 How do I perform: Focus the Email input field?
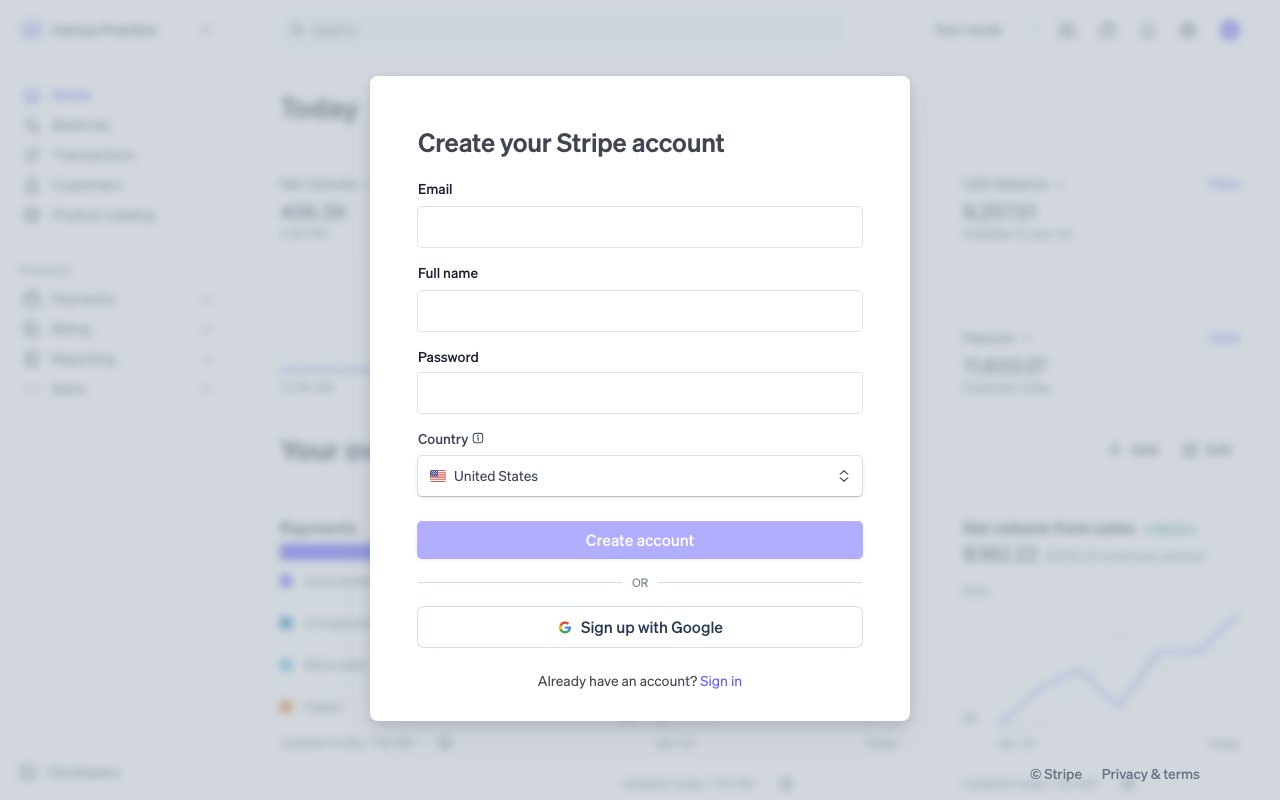(x=640, y=227)
